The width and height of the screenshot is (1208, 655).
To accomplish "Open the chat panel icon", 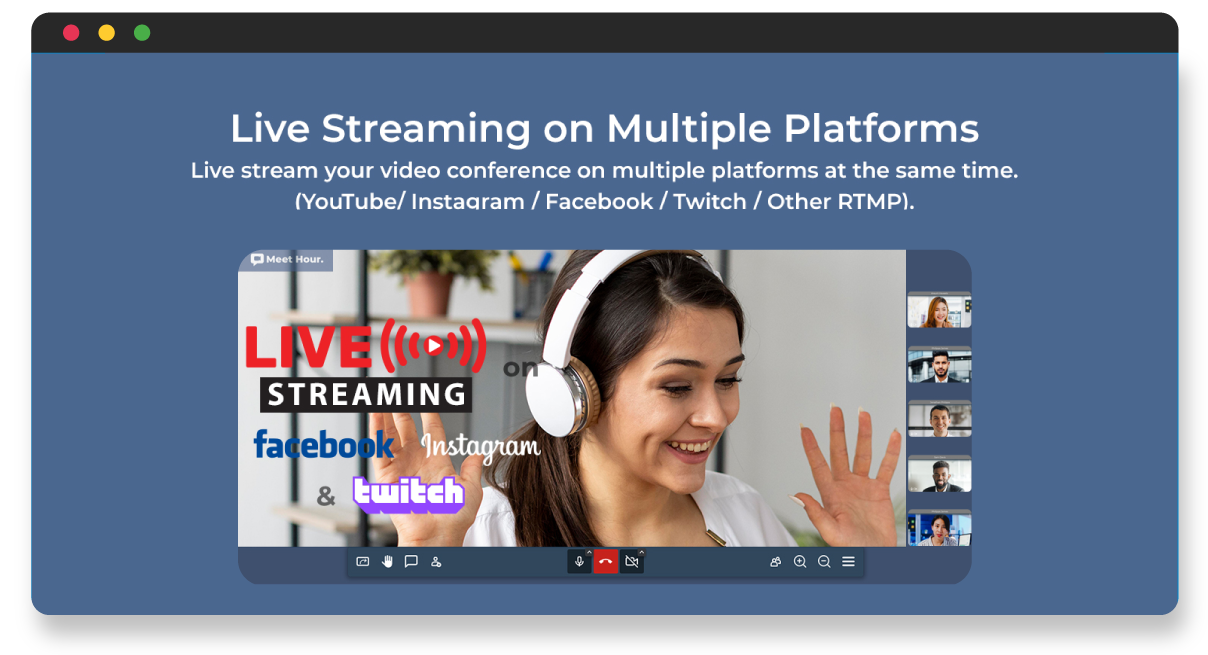I will [x=411, y=562].
